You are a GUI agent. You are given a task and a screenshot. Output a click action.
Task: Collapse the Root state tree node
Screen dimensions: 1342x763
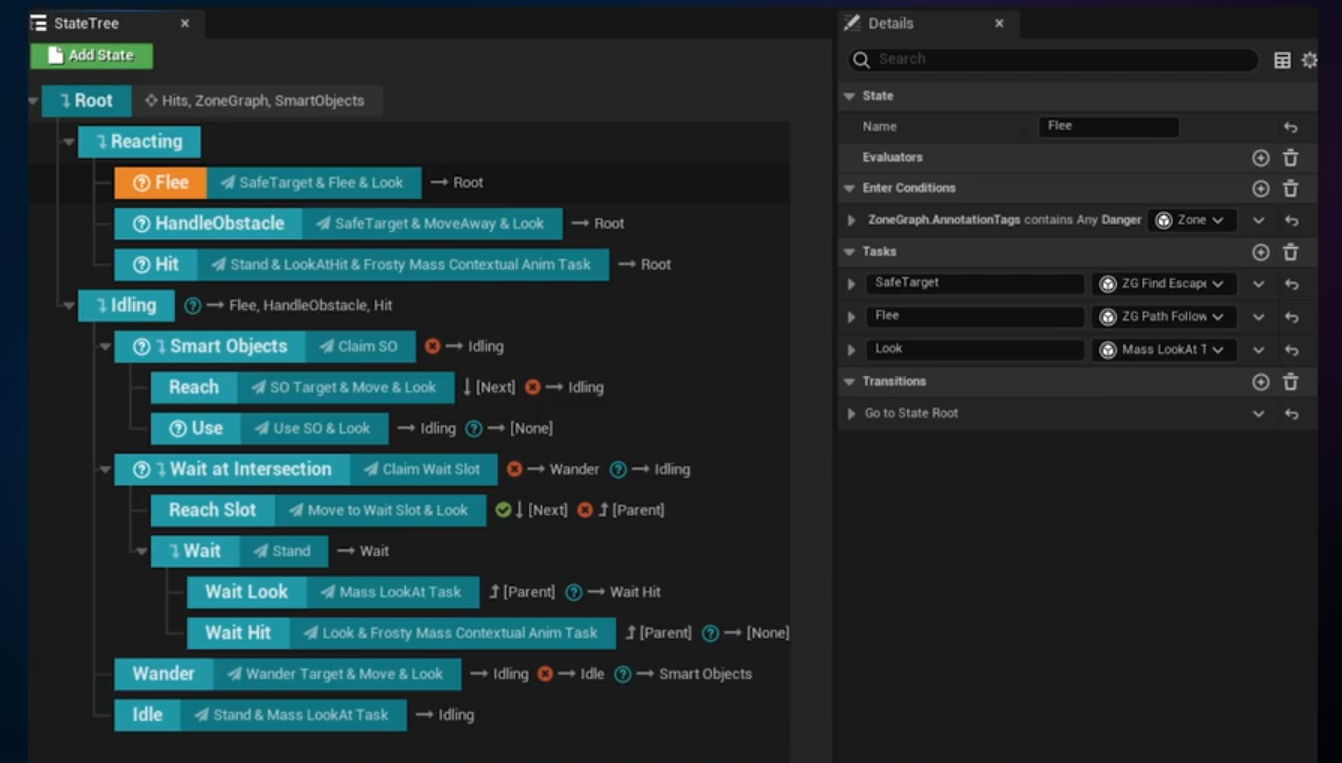click(x=33, y=101)
